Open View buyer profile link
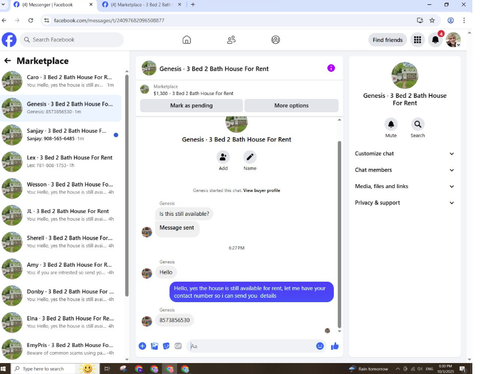This screenshot has height=374, width=500. (262, 190)
